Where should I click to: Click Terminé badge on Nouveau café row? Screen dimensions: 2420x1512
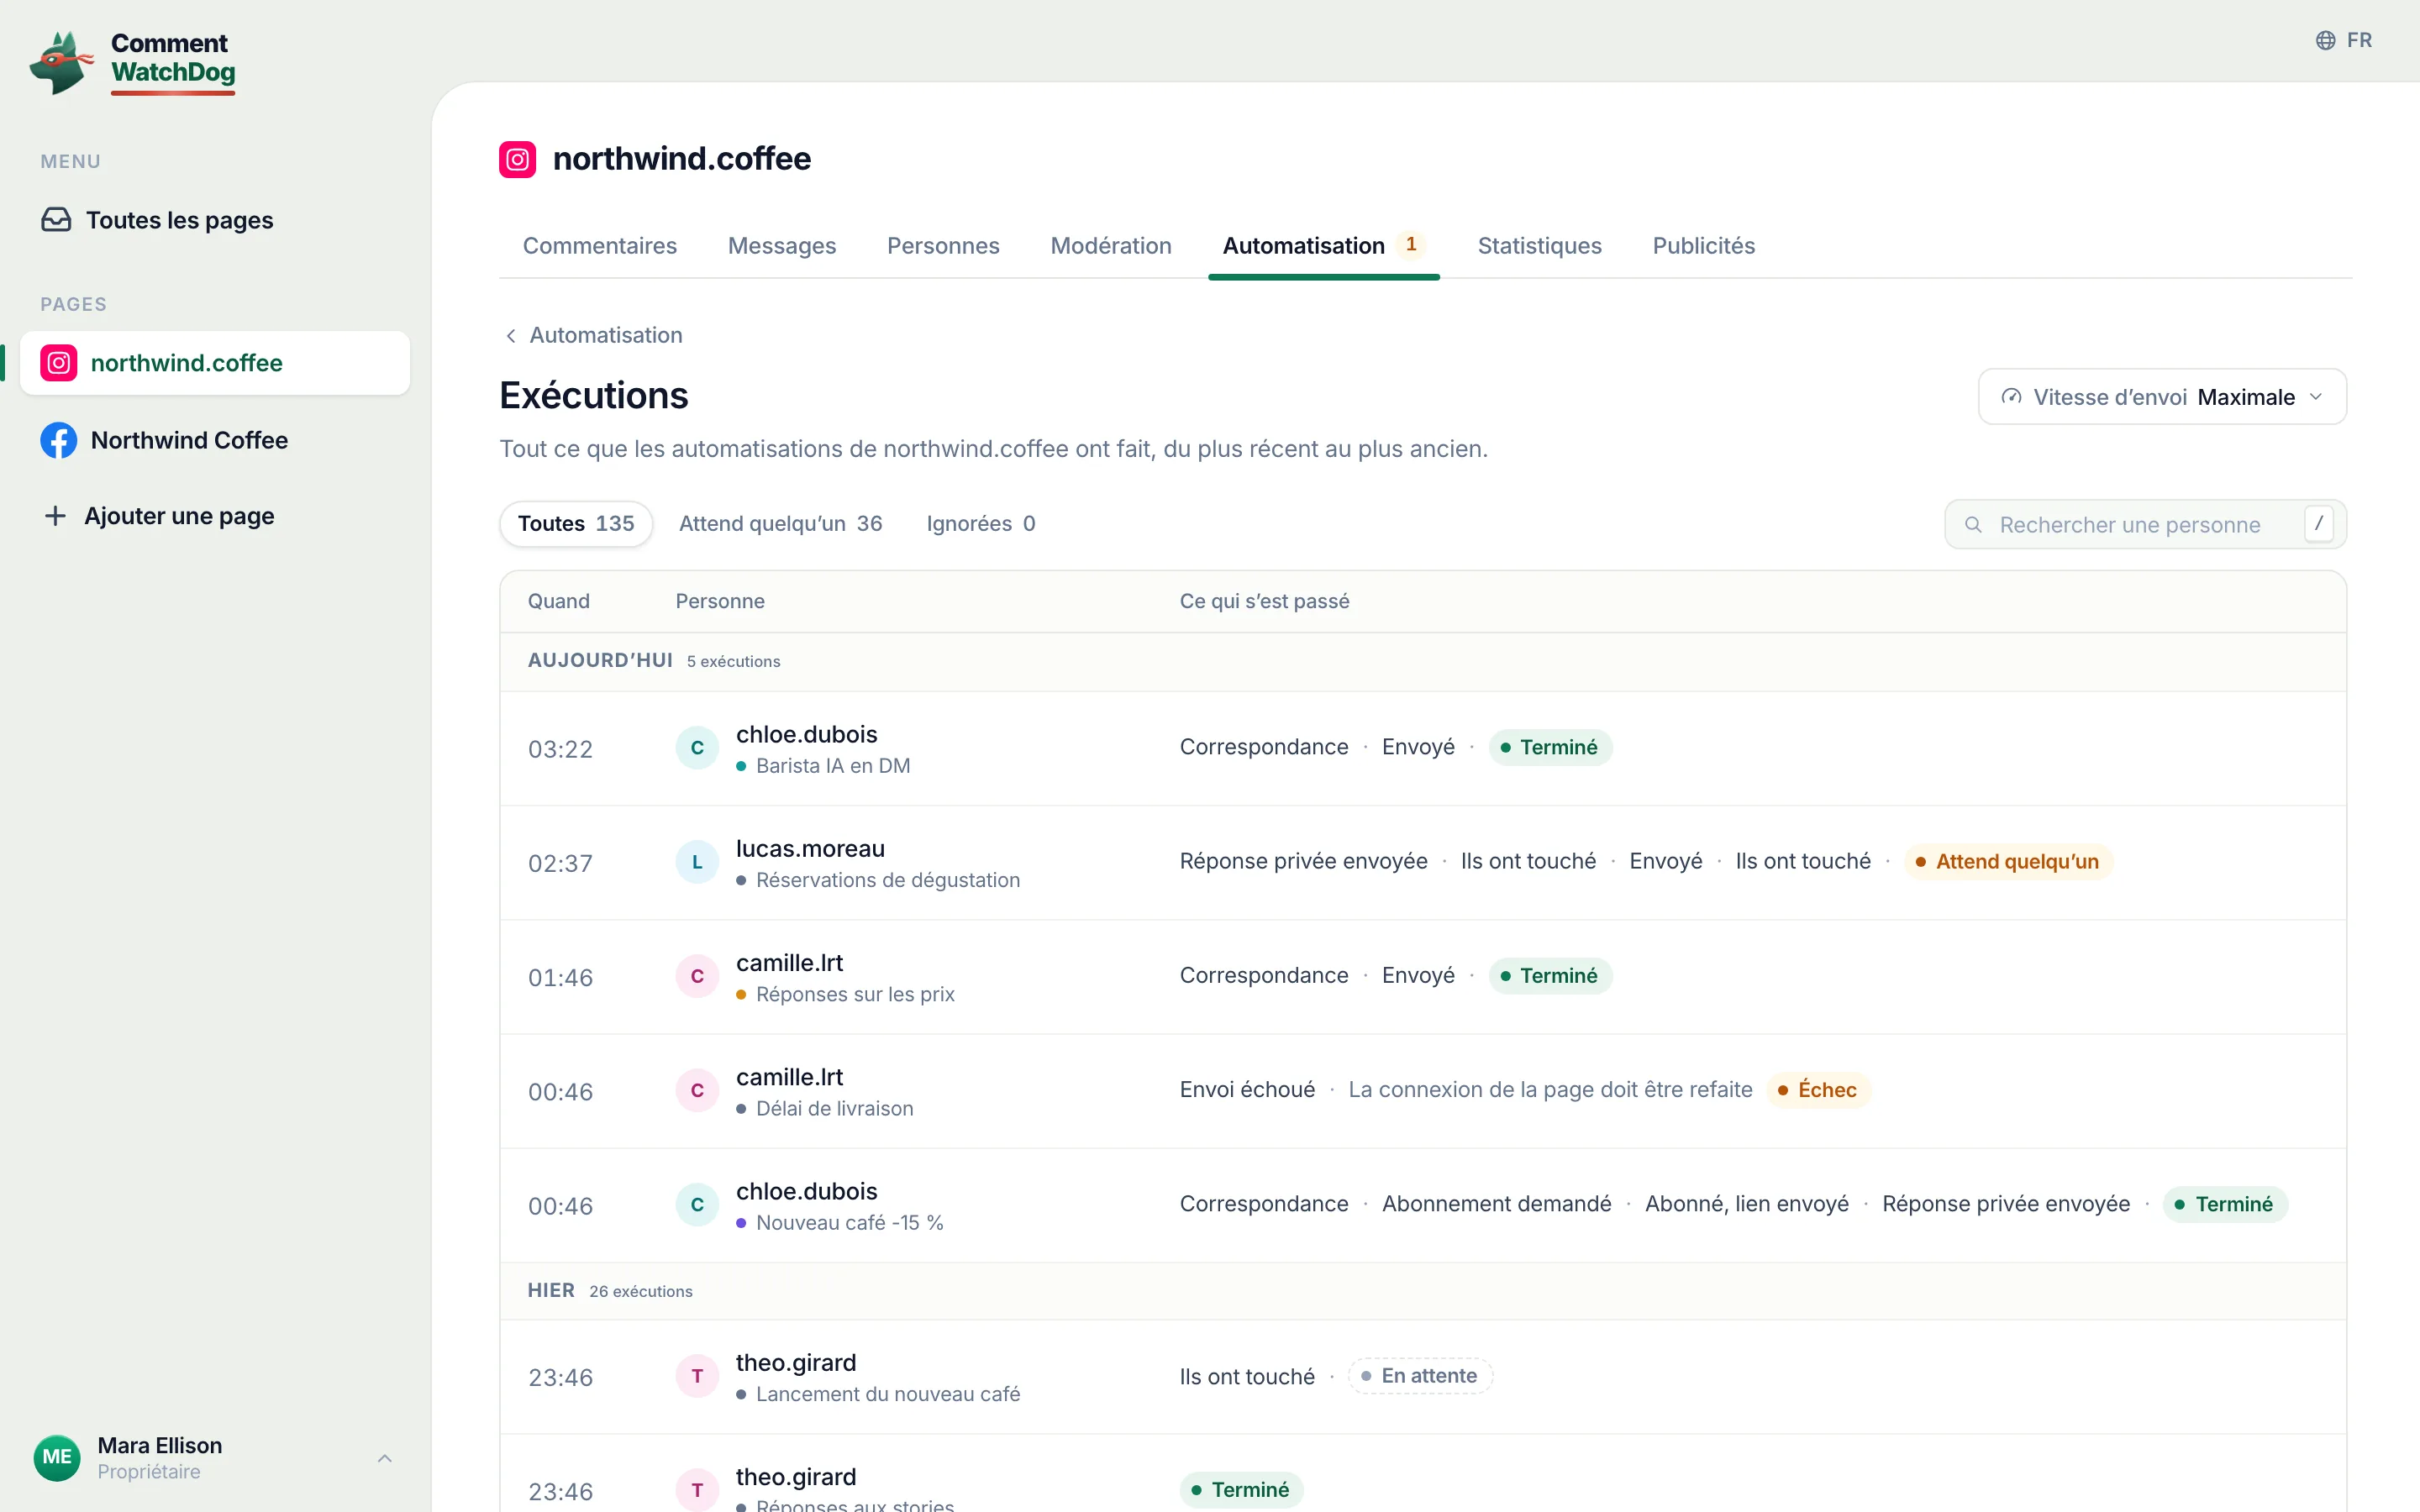[x=2225, y=1204]
